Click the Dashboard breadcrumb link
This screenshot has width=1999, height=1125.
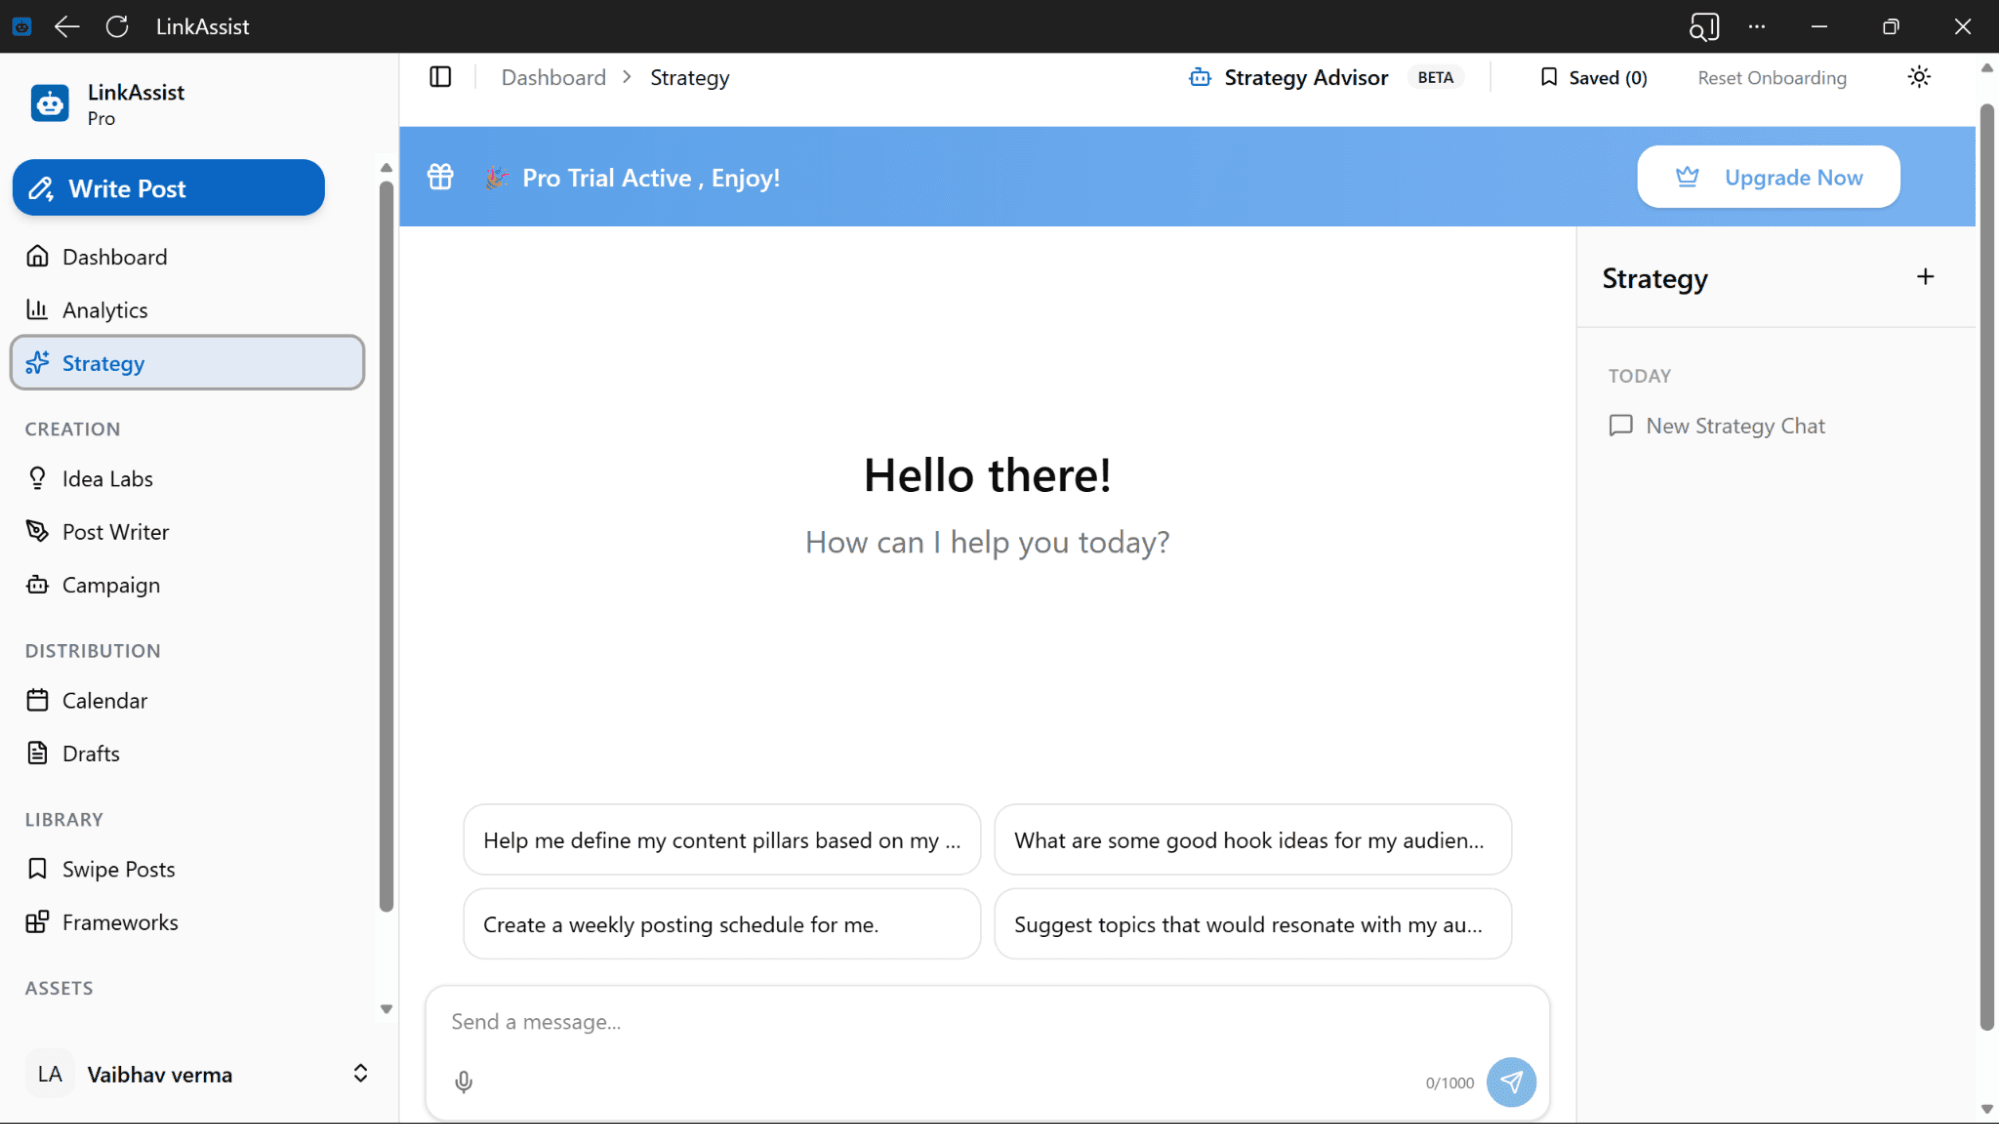(x=553, y=77)
